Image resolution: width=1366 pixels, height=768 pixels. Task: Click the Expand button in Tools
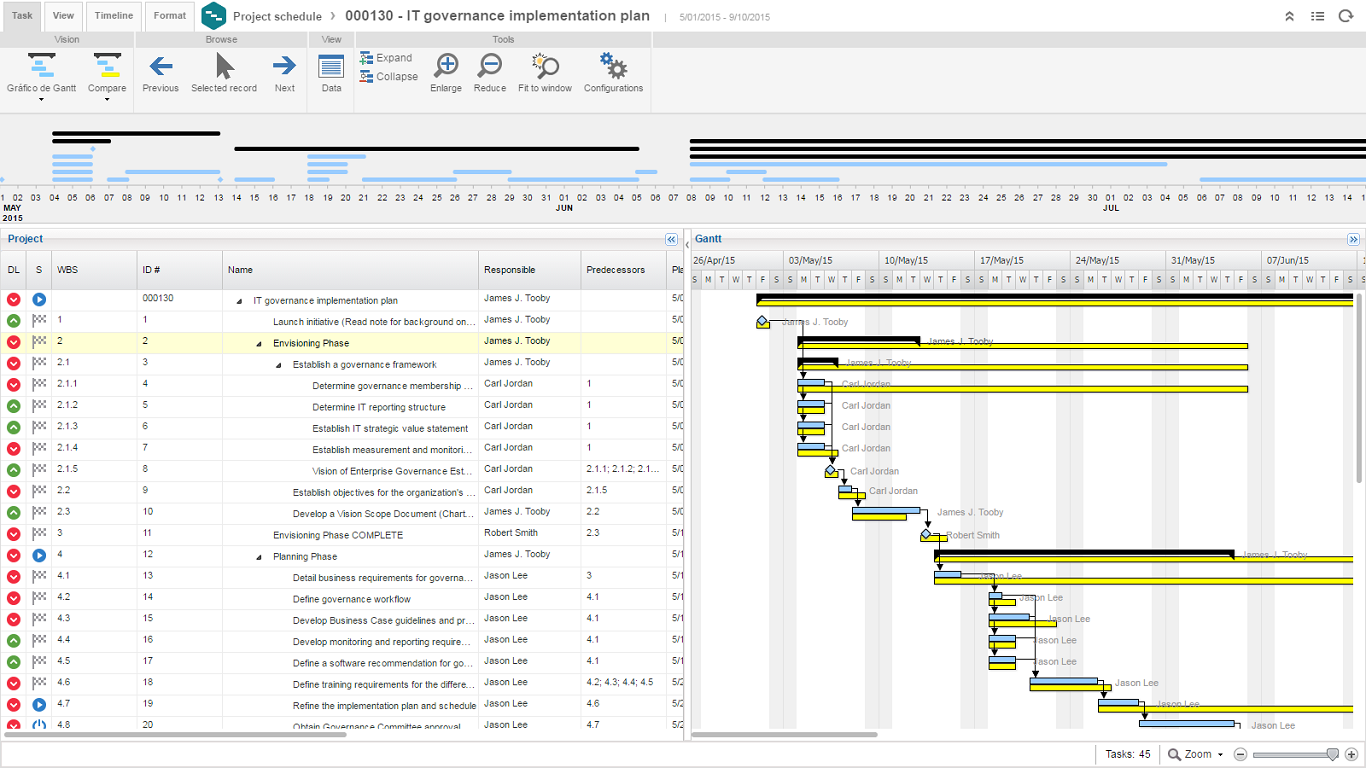coord(386,58)
